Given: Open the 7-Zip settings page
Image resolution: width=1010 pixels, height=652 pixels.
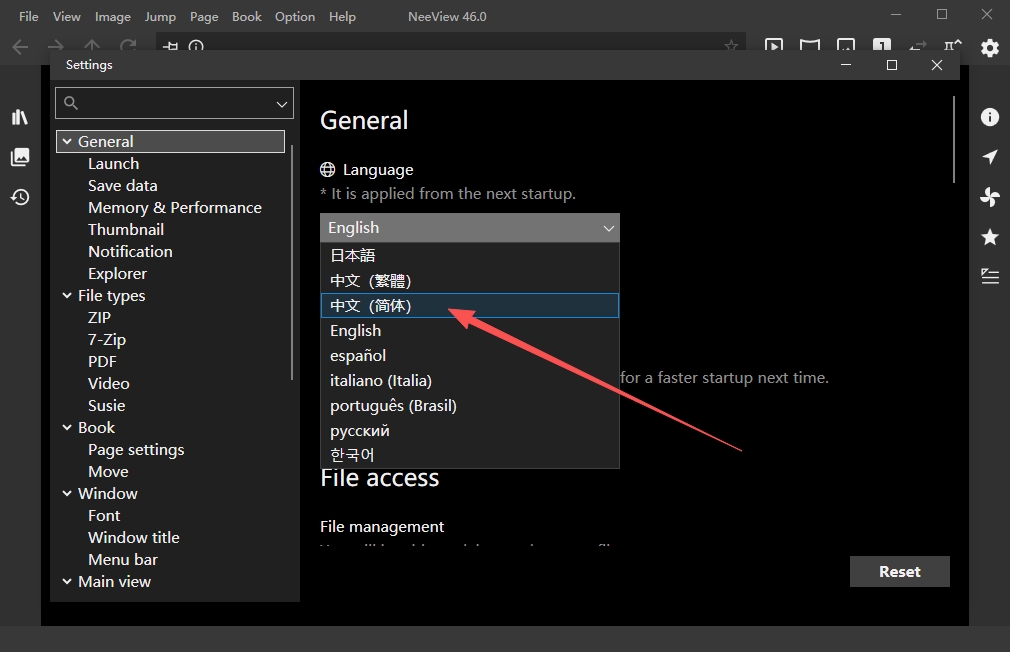Looking at the screenshot, I should pyautogui.click(x=107, y=340).
